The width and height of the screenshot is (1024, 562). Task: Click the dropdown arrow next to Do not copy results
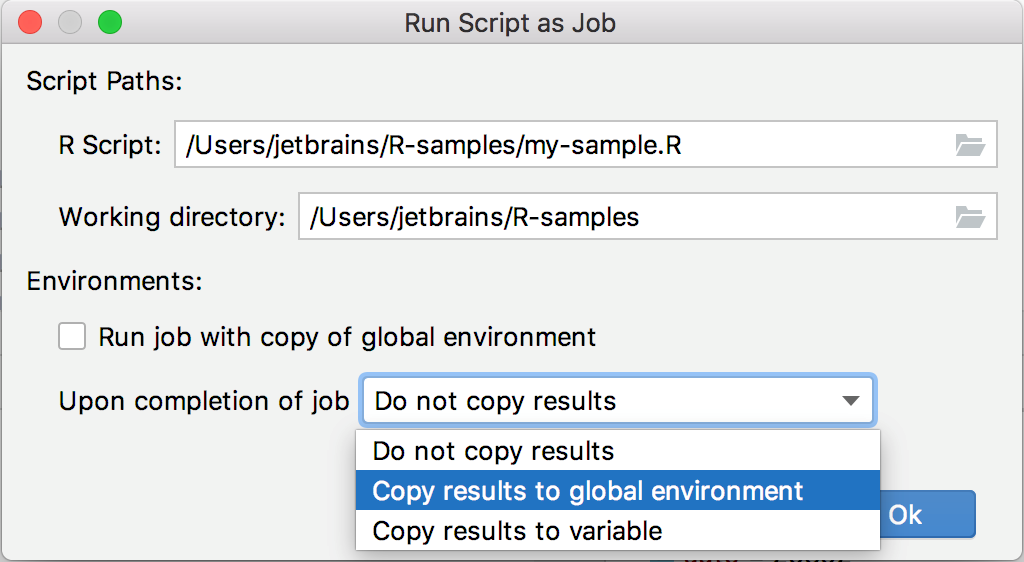[x=850, y=402]
